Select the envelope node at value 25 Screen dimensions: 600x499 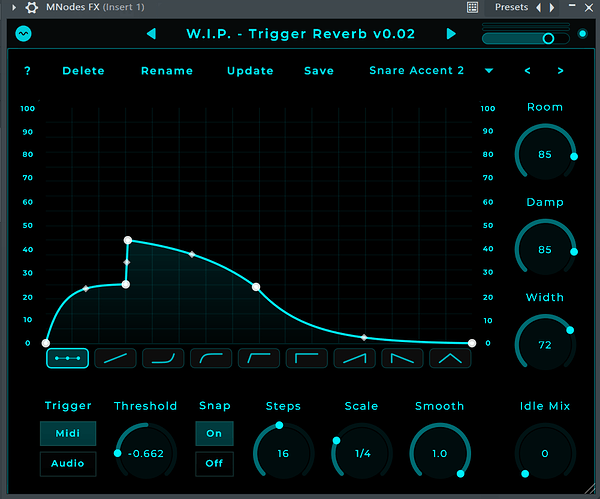[x=126, y=284]
